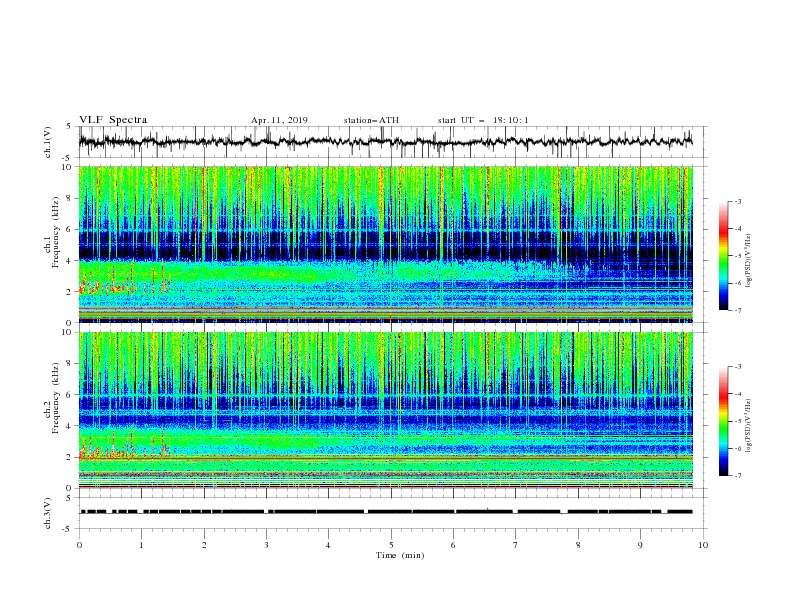Click the '8' kHz tick of ch.2 spectrogram
The height and width of the screenshot is (612, 792).
pos(69,364)
